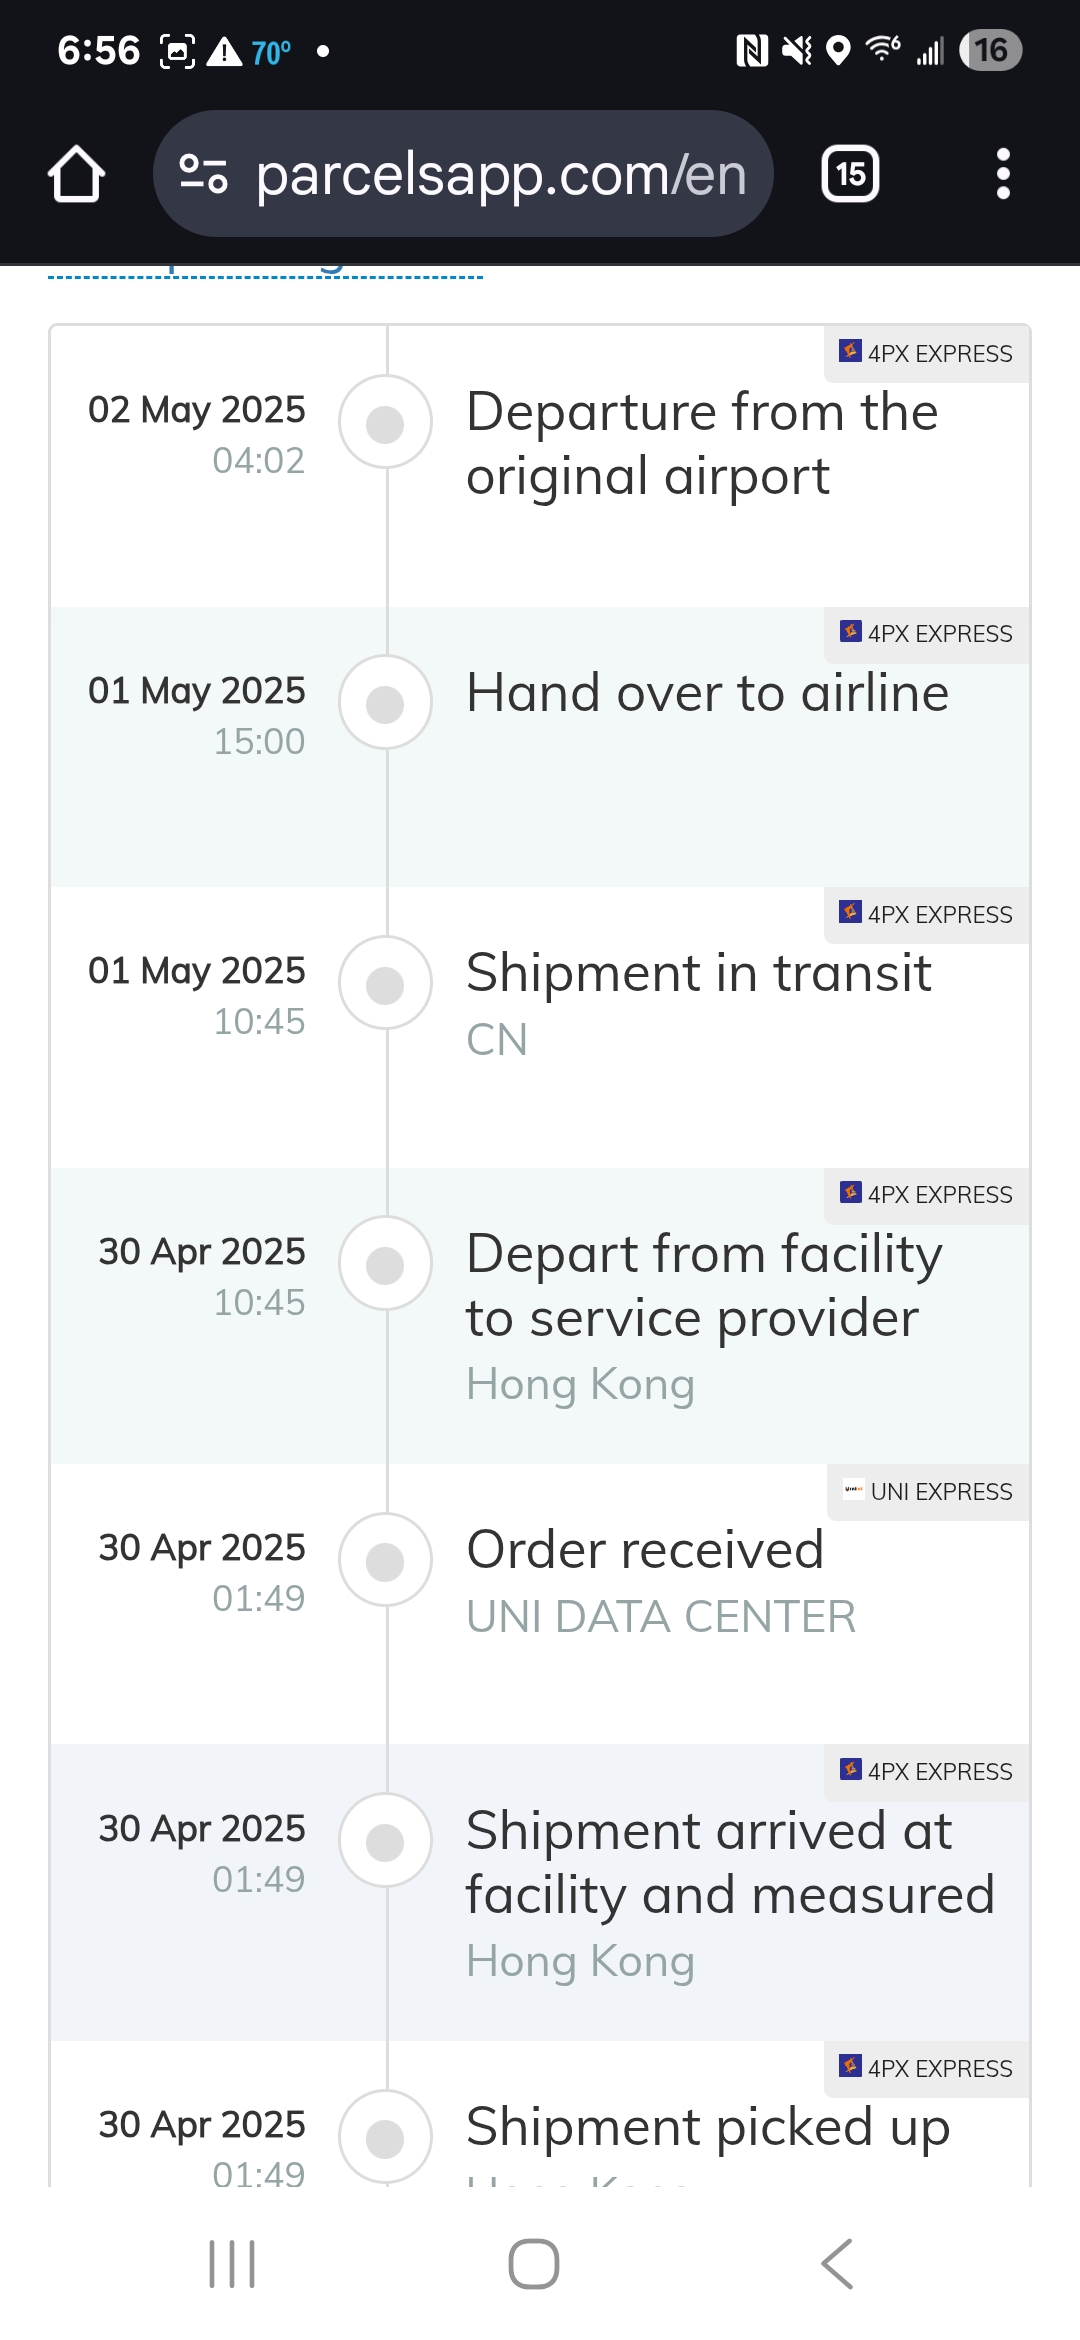Open the Android recent apps button
The width and height of the screenshot is (1080, 2340).
pyautogui.click(x=232, y=2264)
